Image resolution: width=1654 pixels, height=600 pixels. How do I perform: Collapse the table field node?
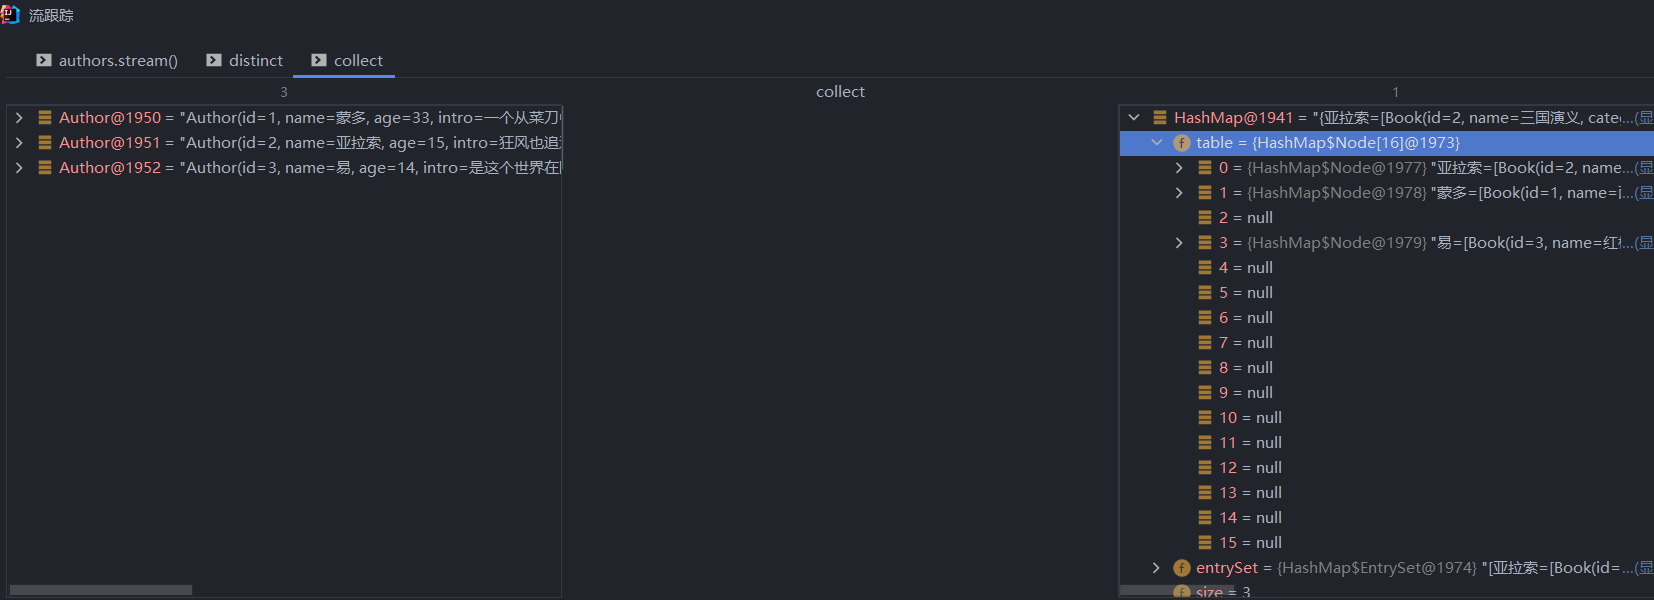point(1157,143)
